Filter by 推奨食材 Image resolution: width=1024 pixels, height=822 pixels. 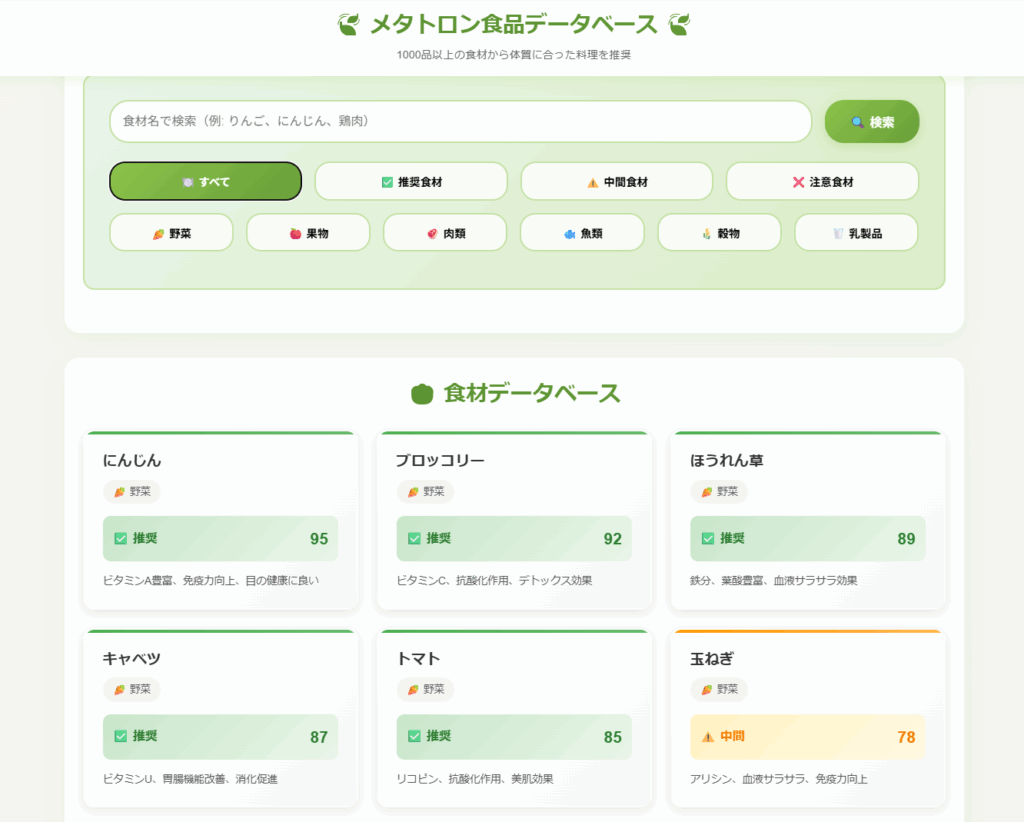tap(411, 182)
